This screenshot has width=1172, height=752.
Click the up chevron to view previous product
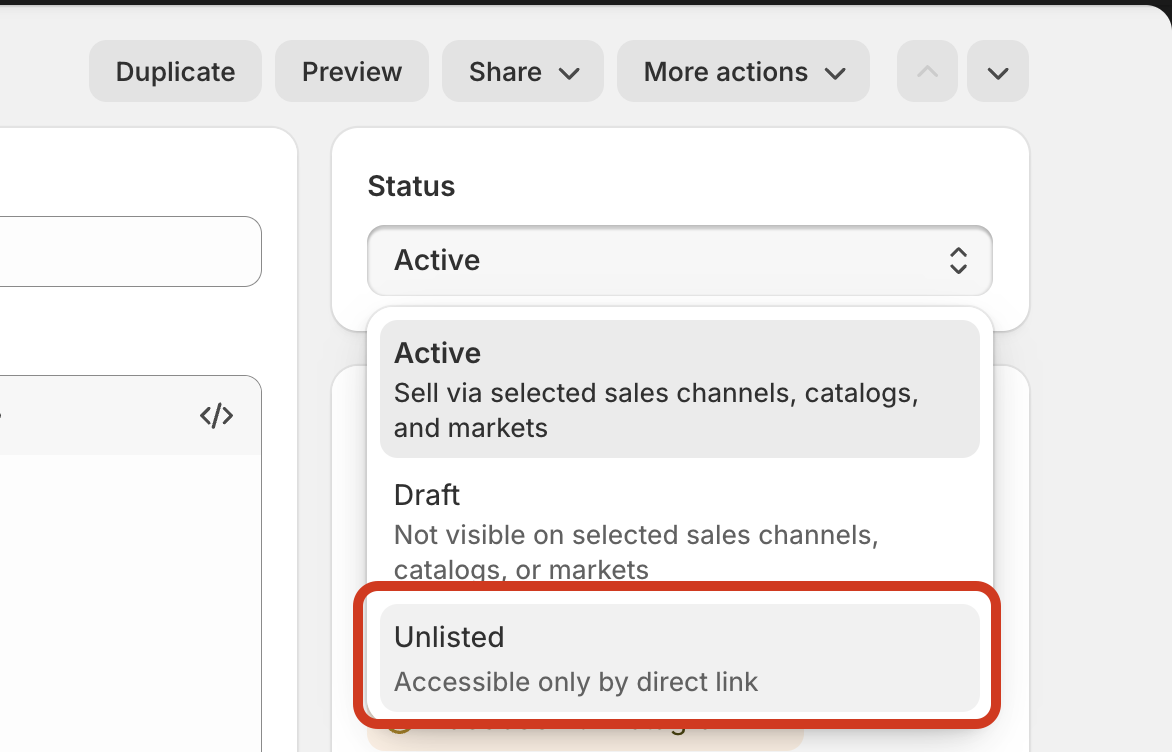pyautogui.click(x=926, y=71)
